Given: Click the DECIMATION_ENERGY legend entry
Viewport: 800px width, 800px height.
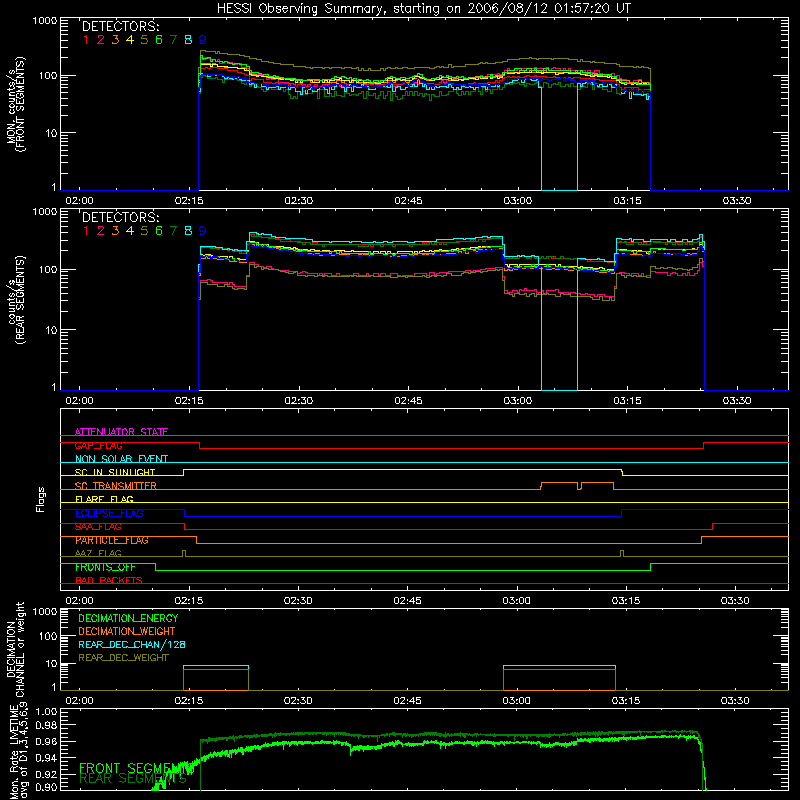Looking at the screenshot, I should pos(128,618).
